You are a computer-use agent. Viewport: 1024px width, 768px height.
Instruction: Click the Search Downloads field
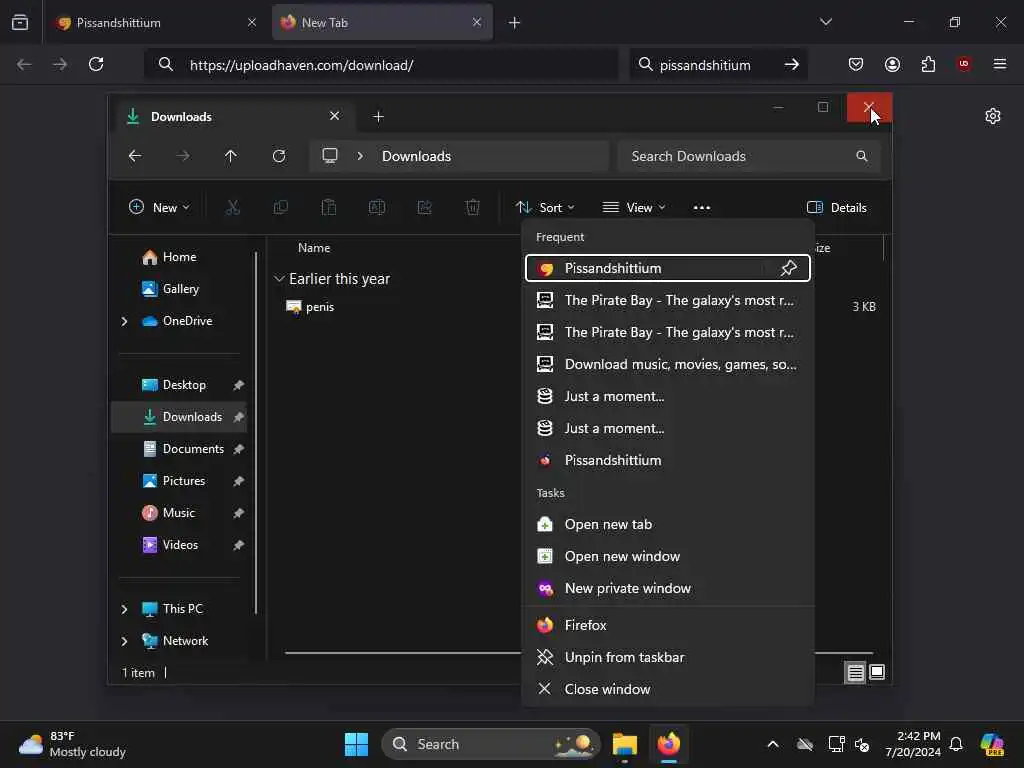[x=748, y=156]
